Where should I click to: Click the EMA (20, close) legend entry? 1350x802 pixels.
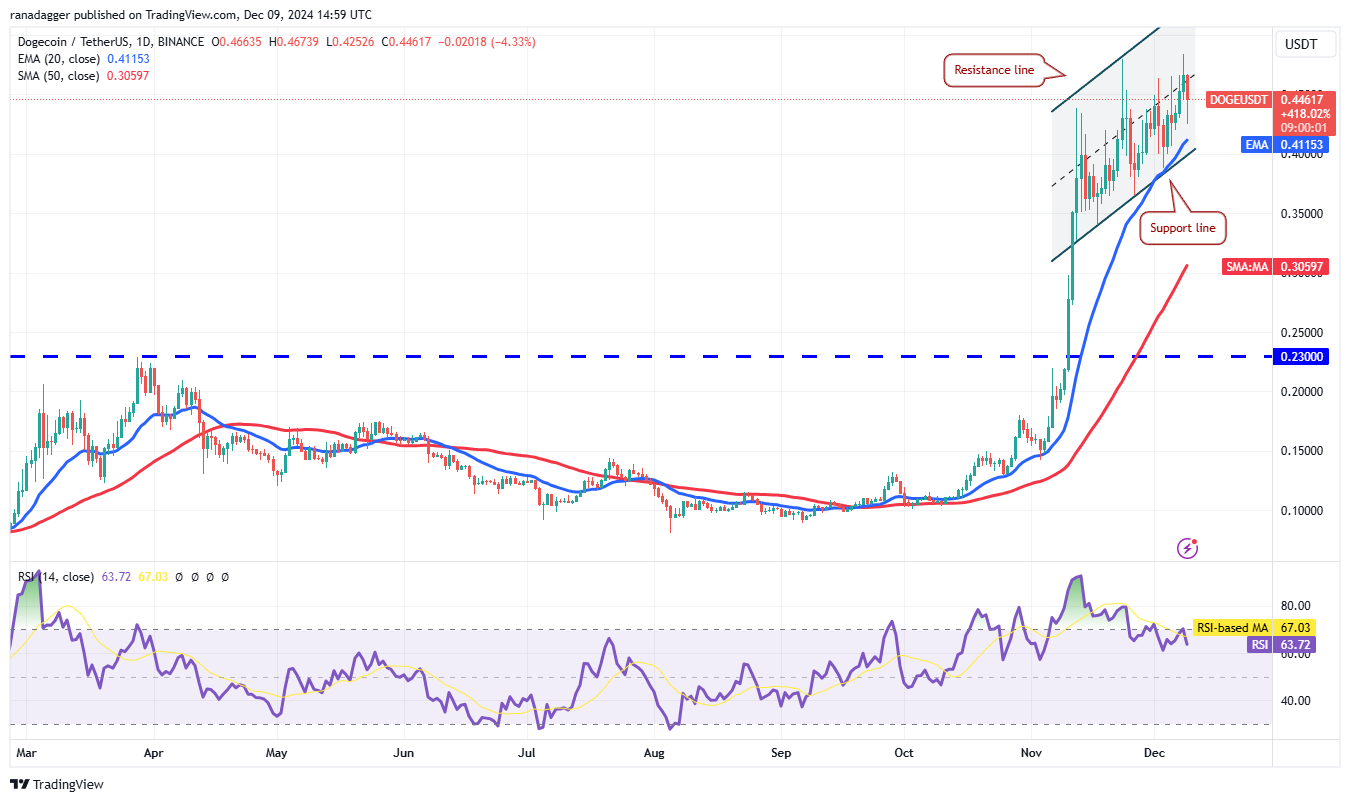(x=57, y=59)
